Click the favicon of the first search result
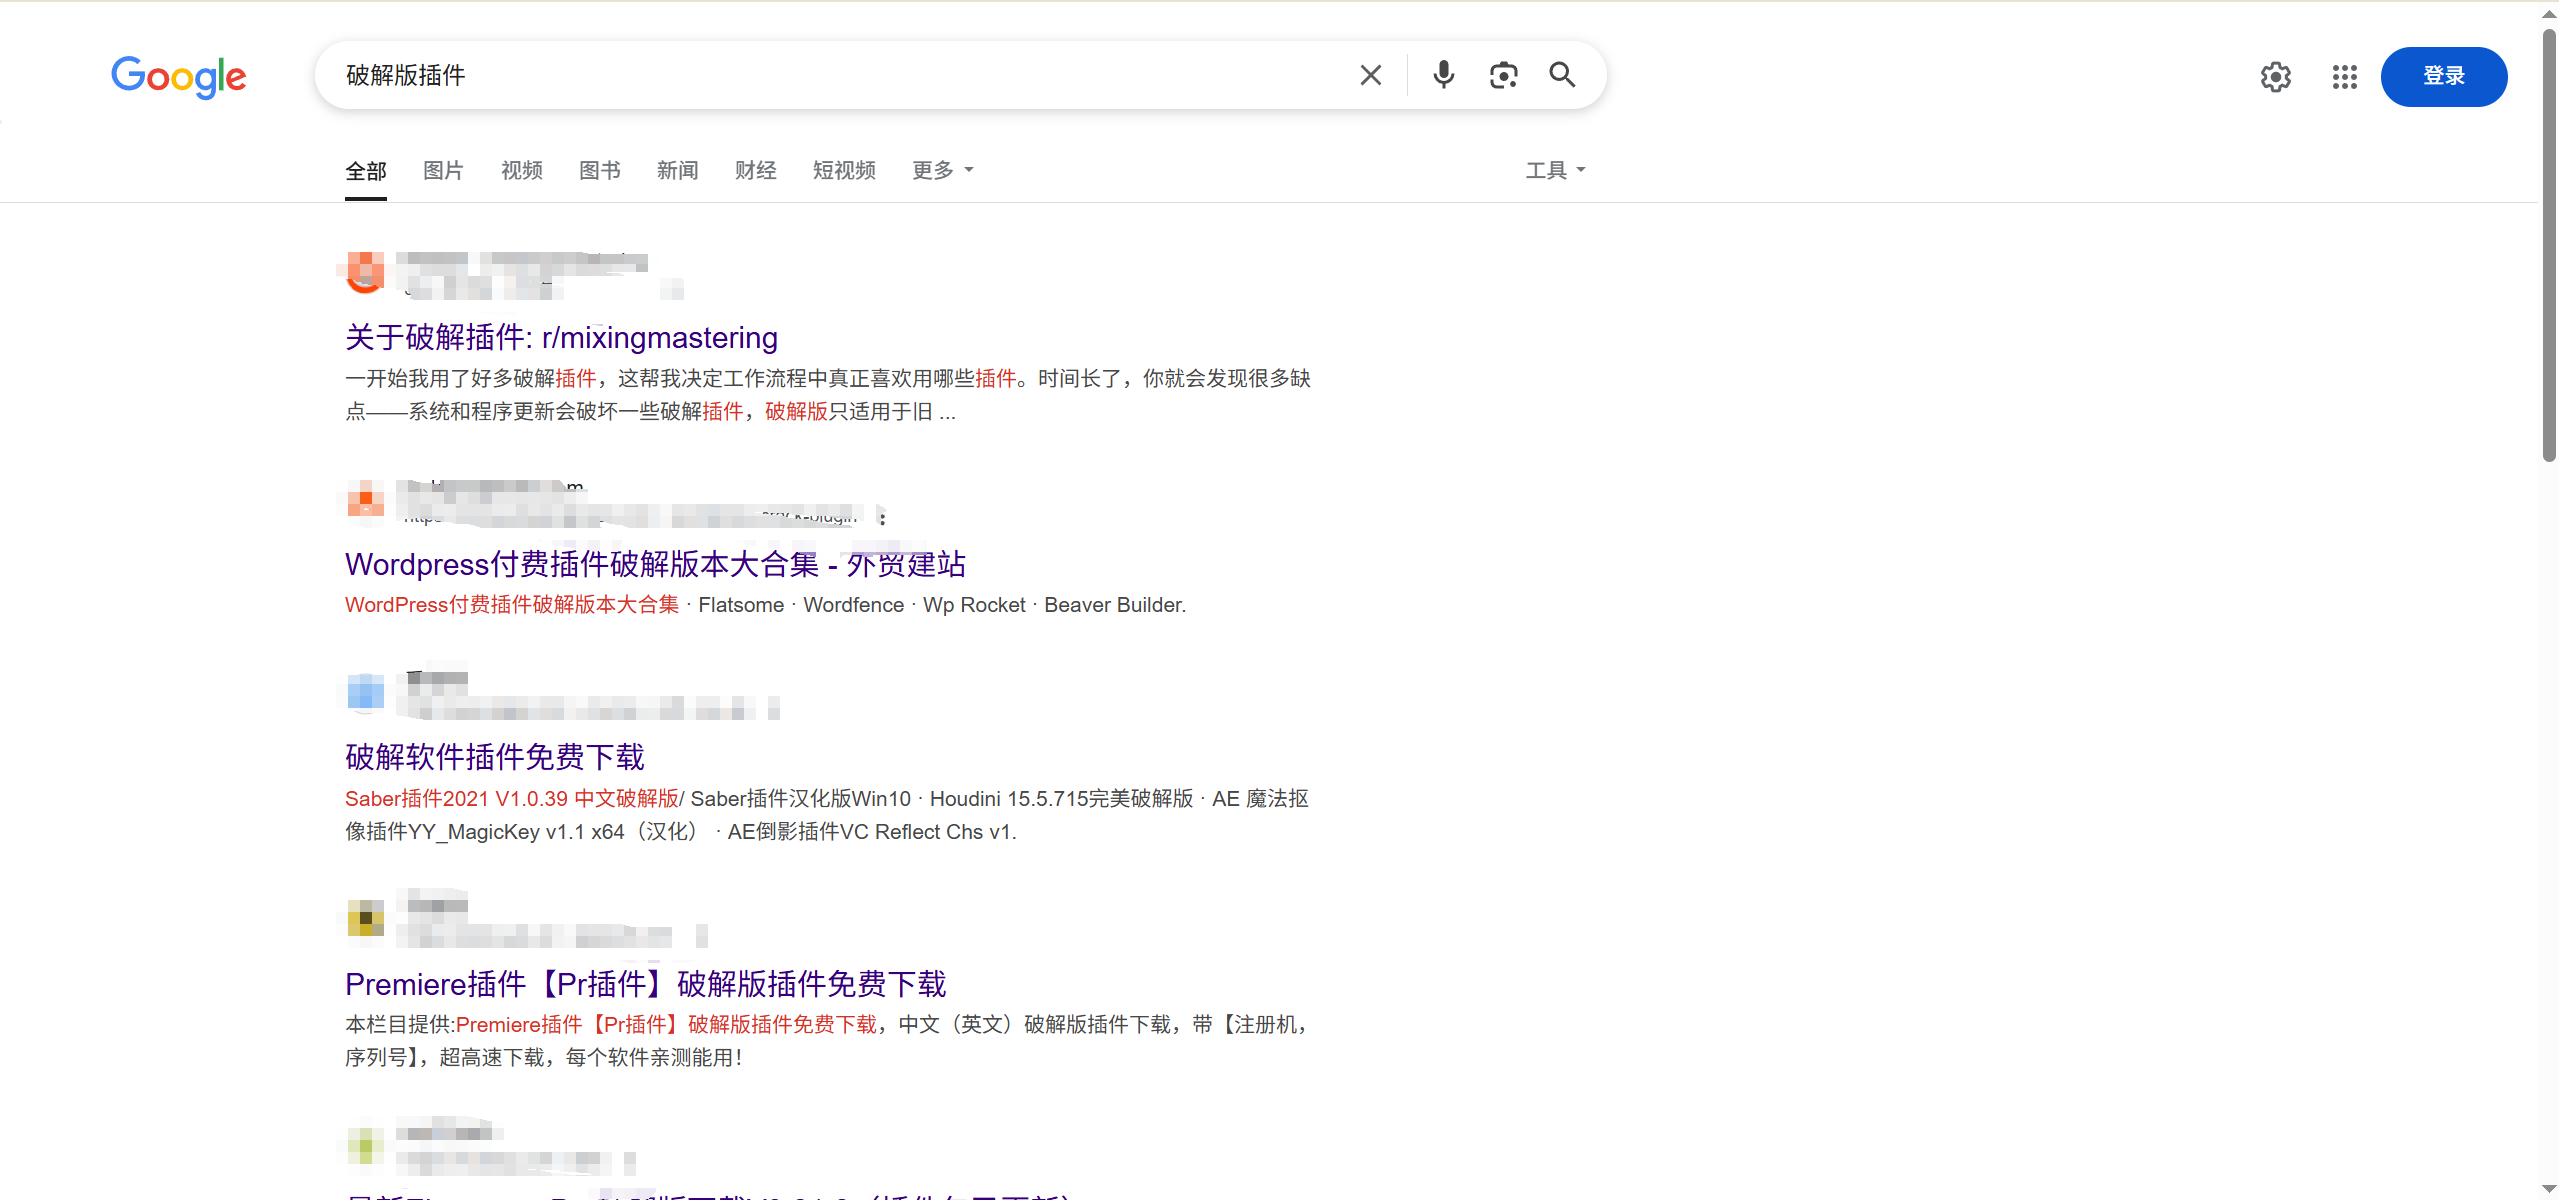2559x1200 pixels. pos(364,271)
